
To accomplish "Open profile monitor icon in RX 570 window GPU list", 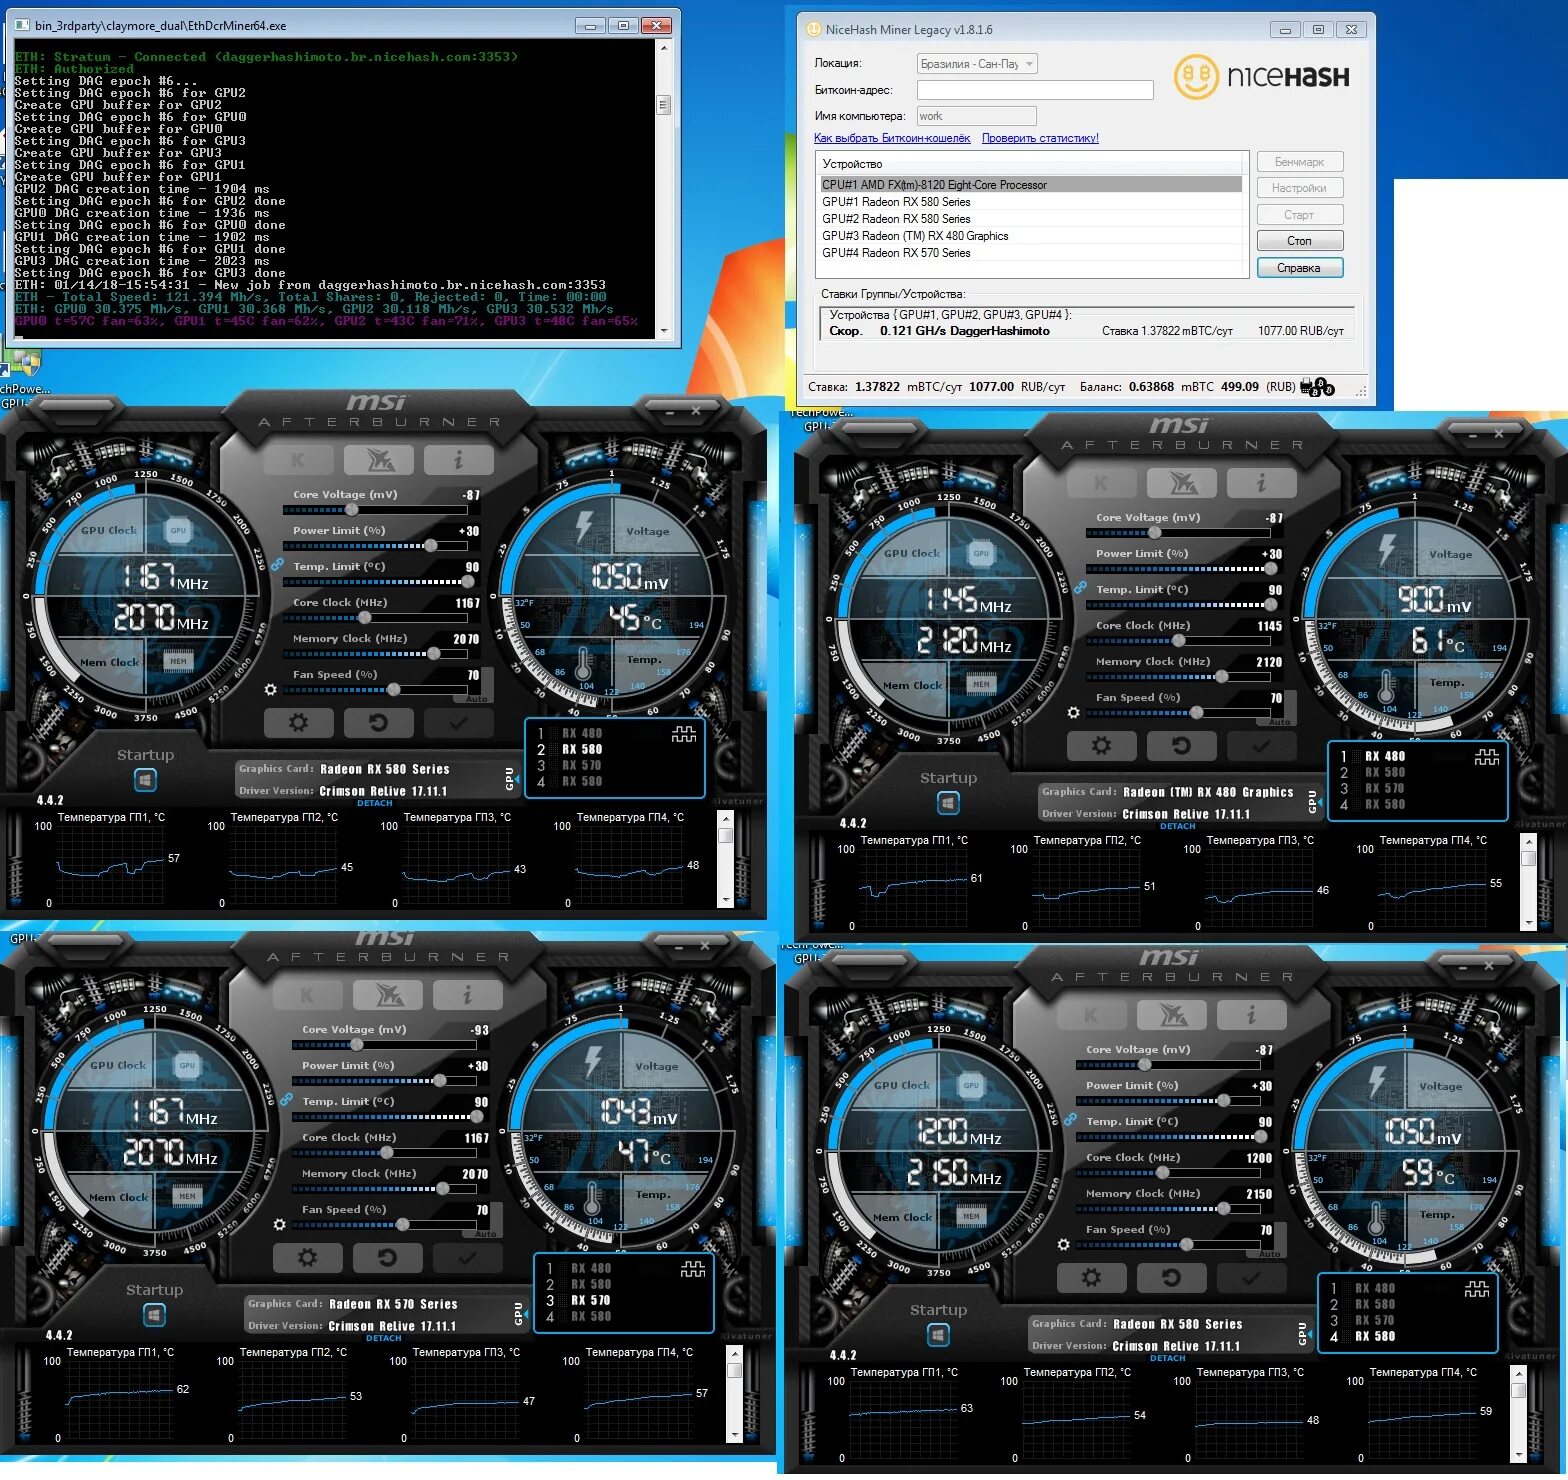I will (x=693, y=1270).
